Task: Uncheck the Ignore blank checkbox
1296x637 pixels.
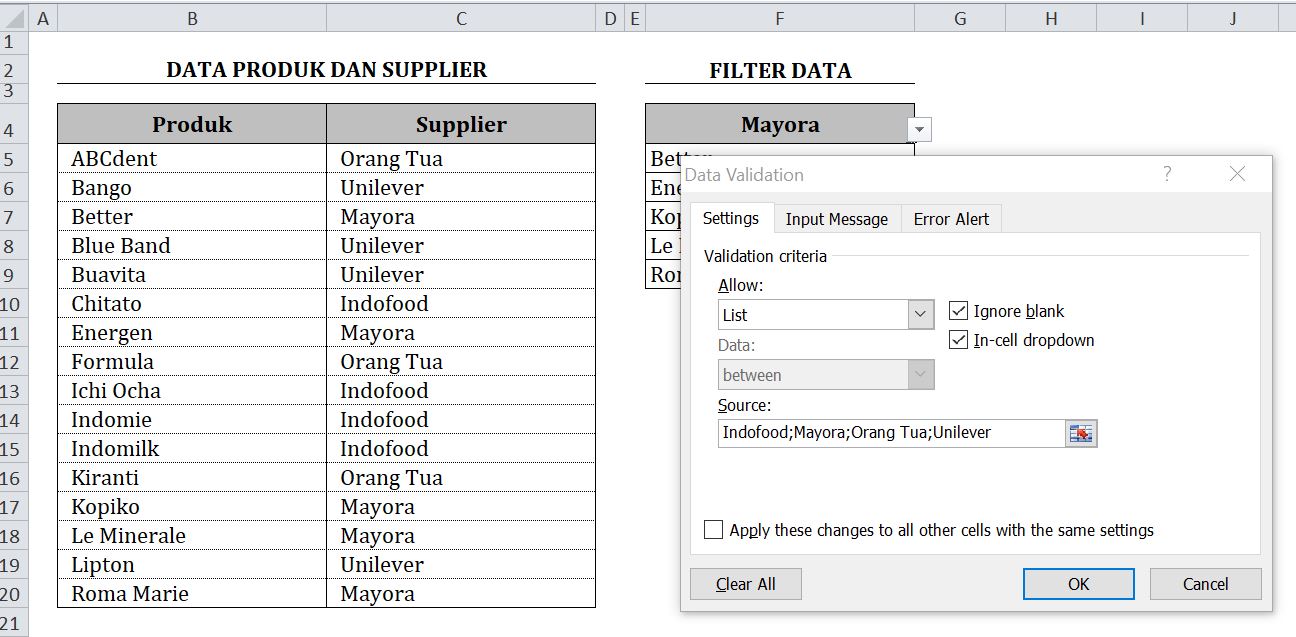Action: [x=957, y=310]
